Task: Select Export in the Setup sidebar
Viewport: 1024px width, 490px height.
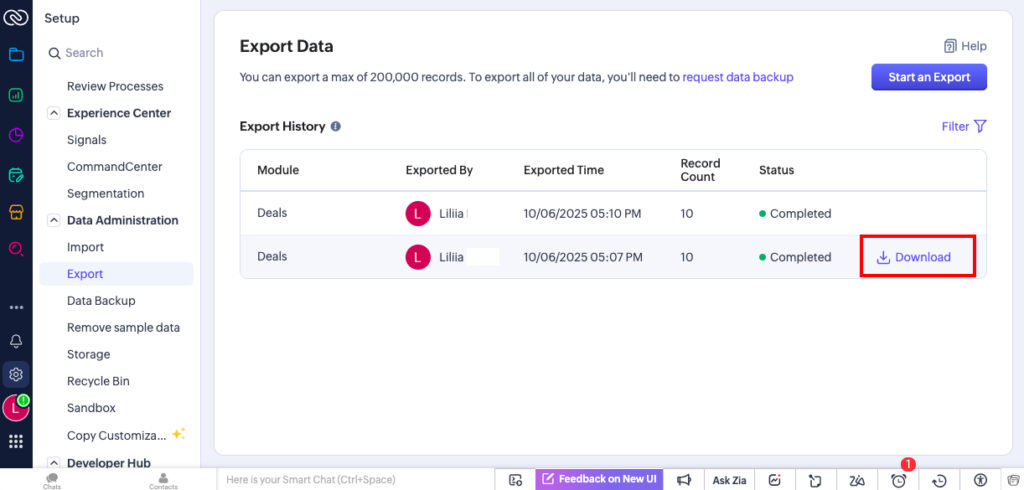Action: pos(116,274)
